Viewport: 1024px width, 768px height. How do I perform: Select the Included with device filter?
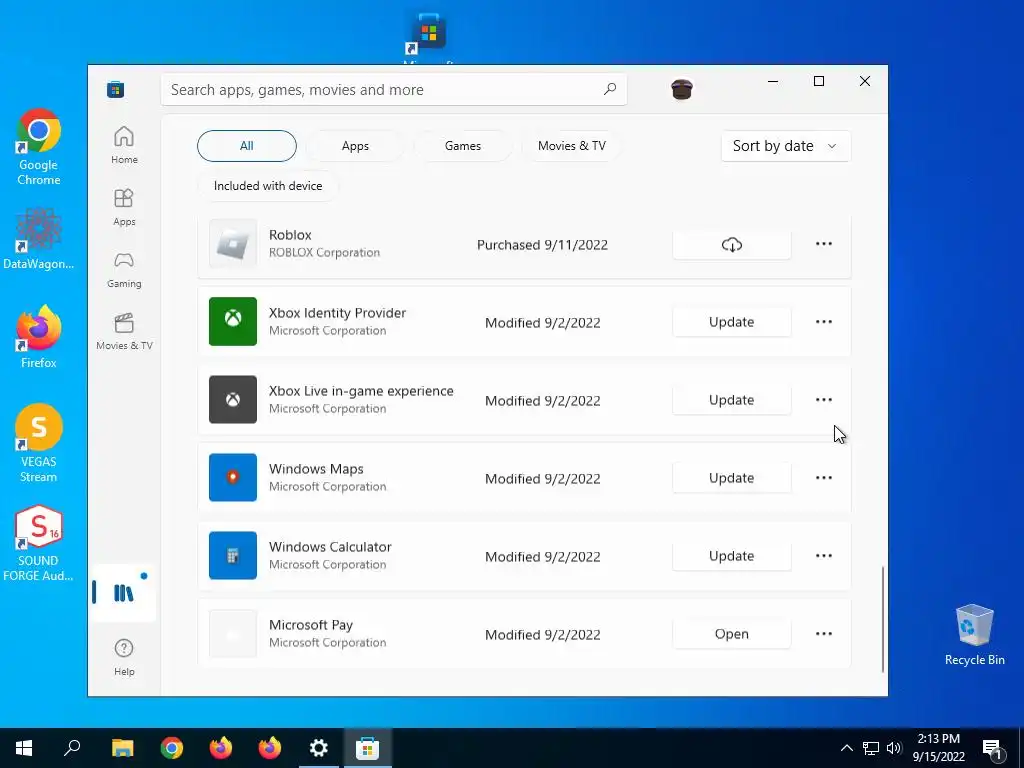click(268, 186)
